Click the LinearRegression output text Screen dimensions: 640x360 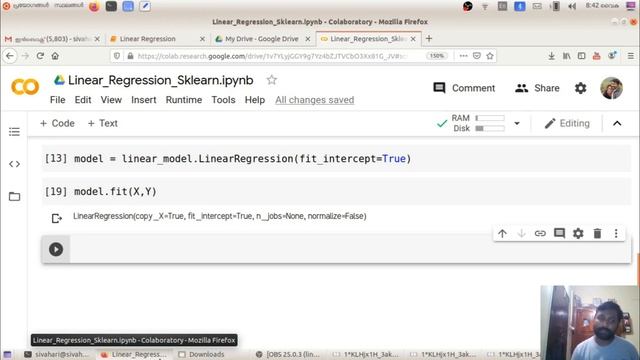[x=220, y=216]
